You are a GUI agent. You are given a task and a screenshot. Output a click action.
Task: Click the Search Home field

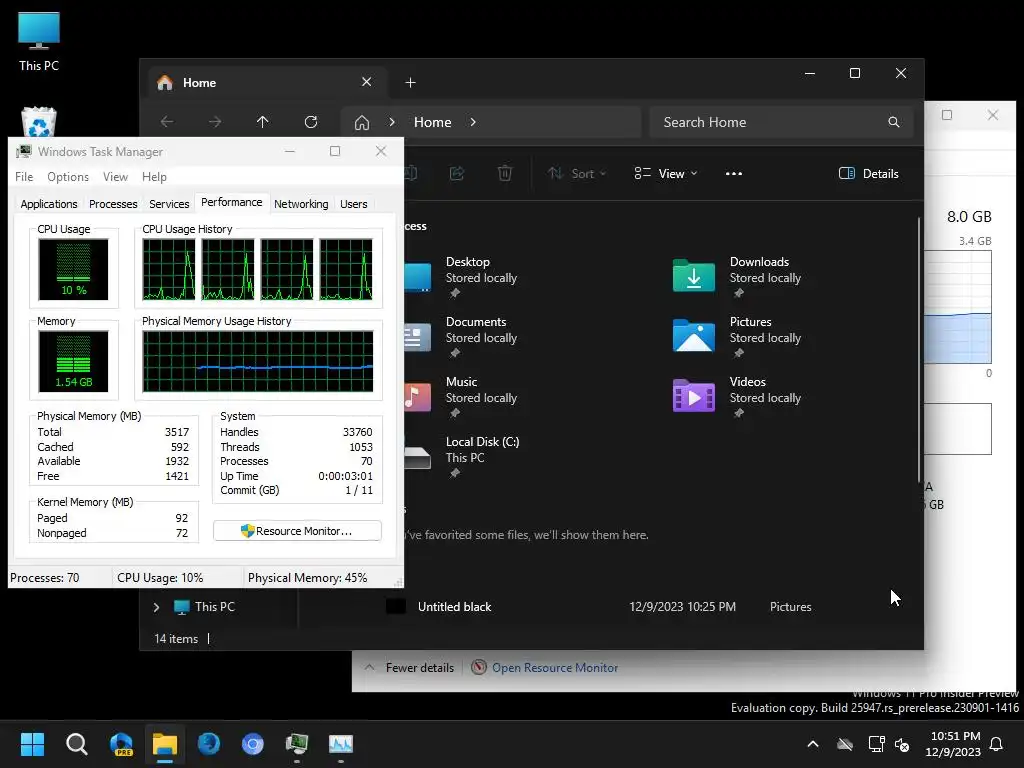tap(780, 122)
